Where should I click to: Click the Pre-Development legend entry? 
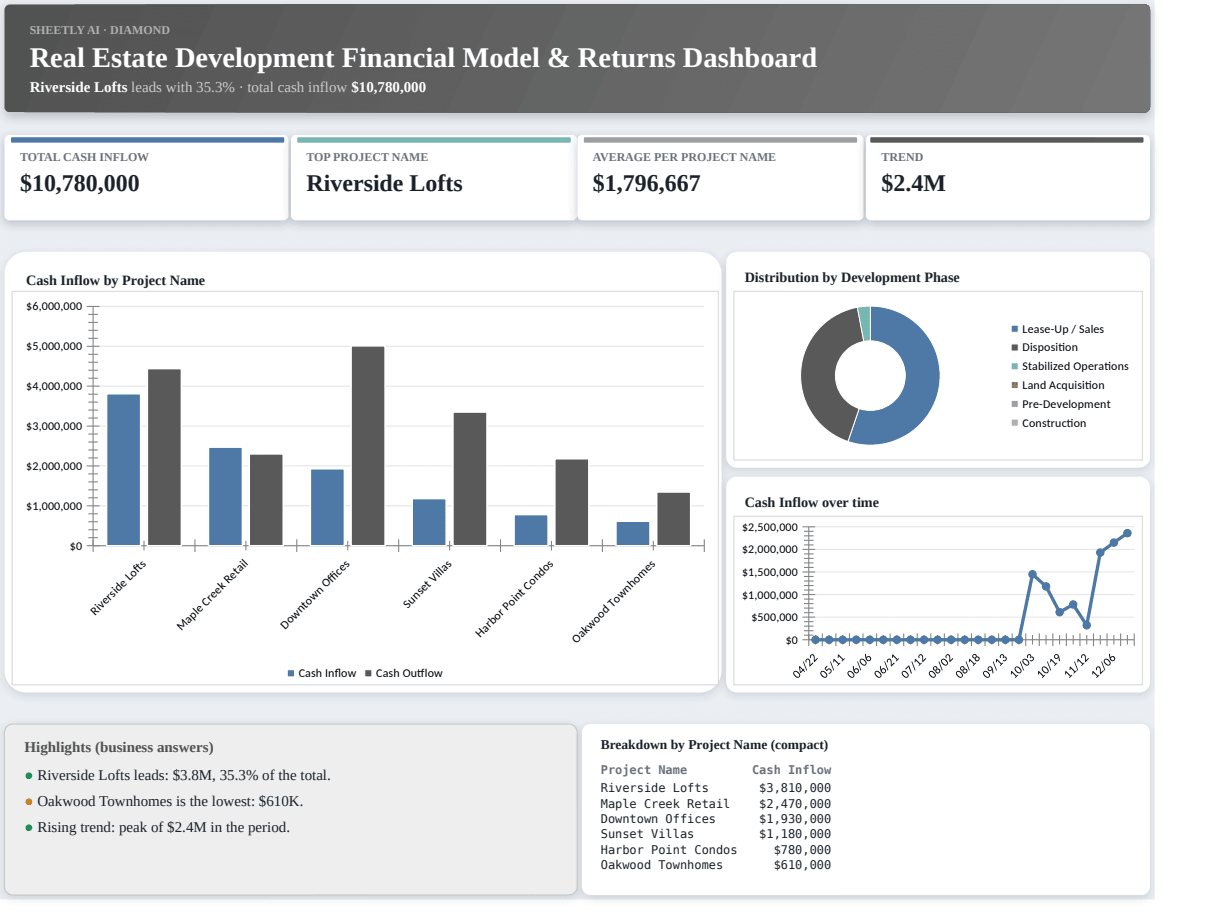click(x=1061, y=404)
